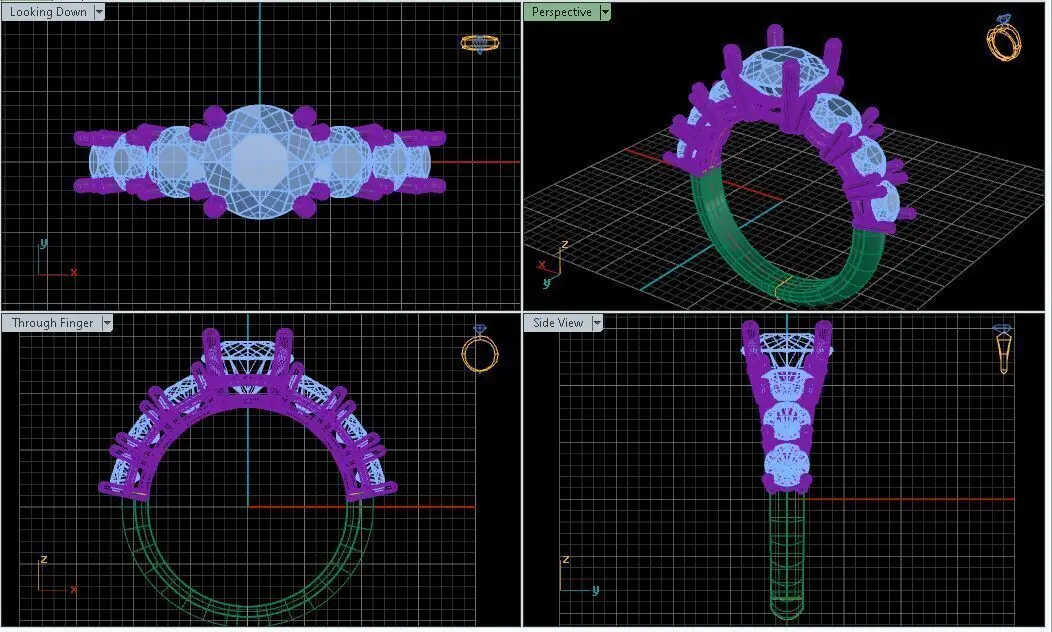This screenshot has height=632, width=1052.
Task: Open the Perspective viewport dropdown arrow
Action: (x=605, y=12)
